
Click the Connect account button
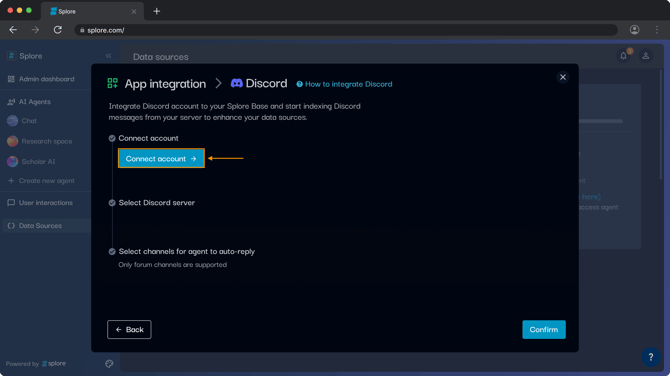coord(161,159)
